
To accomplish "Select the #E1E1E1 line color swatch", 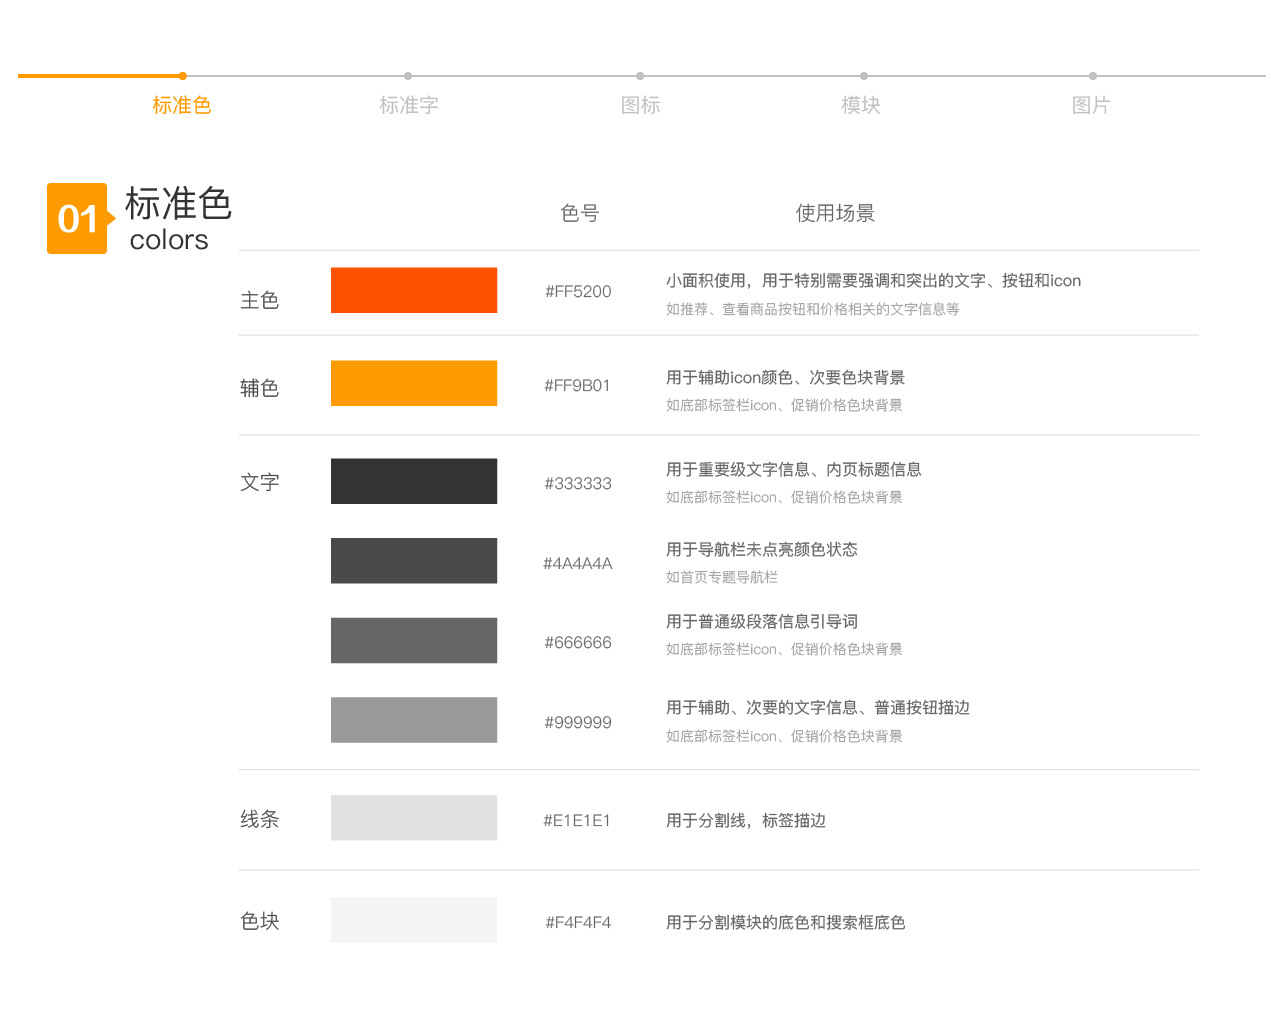I will [x=414, y=818].
